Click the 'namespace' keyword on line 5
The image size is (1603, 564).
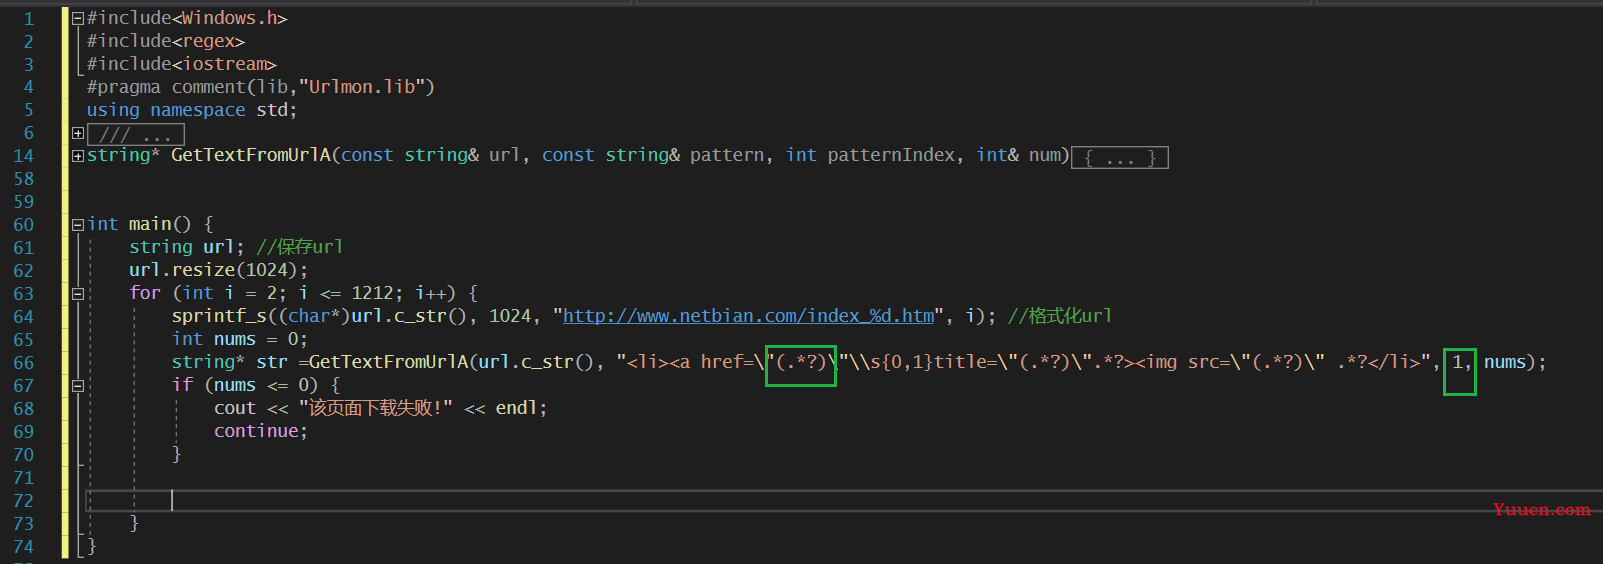coord(198,110)
